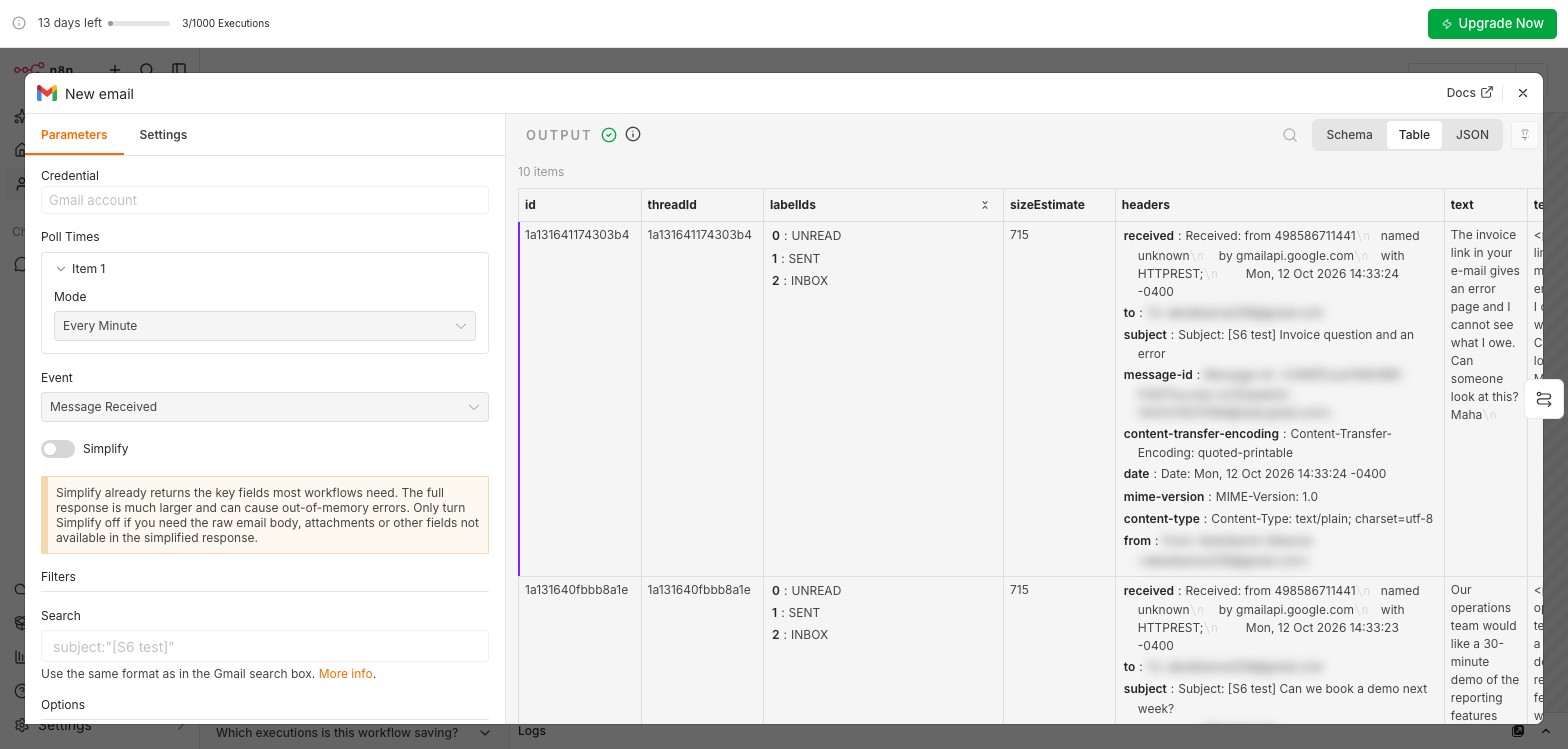Click the headers column header
1568x749 pixels.
pyautogui.click(x=1280, y=205)
